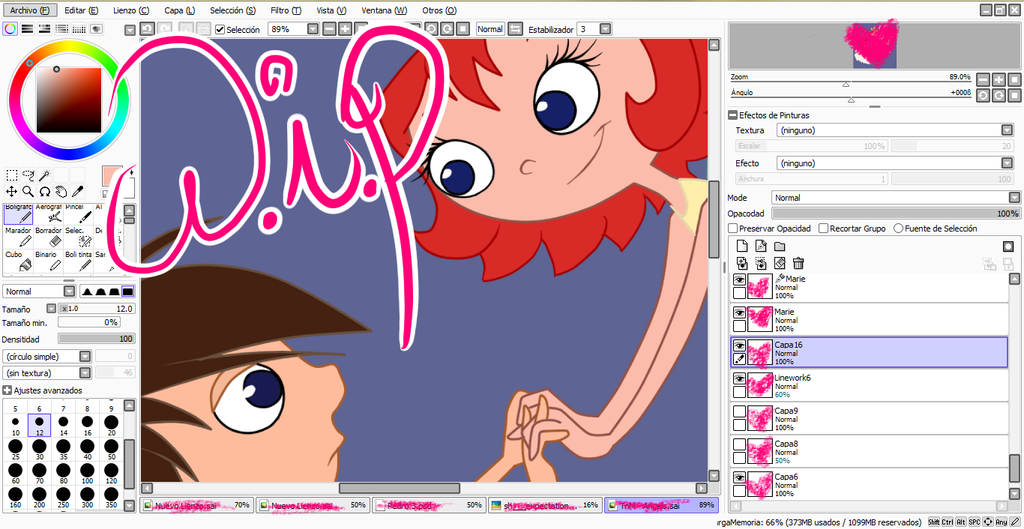Choose the Boli tinta ink pen tool
Screen dimensions: 1024x529
pos(79,262)
